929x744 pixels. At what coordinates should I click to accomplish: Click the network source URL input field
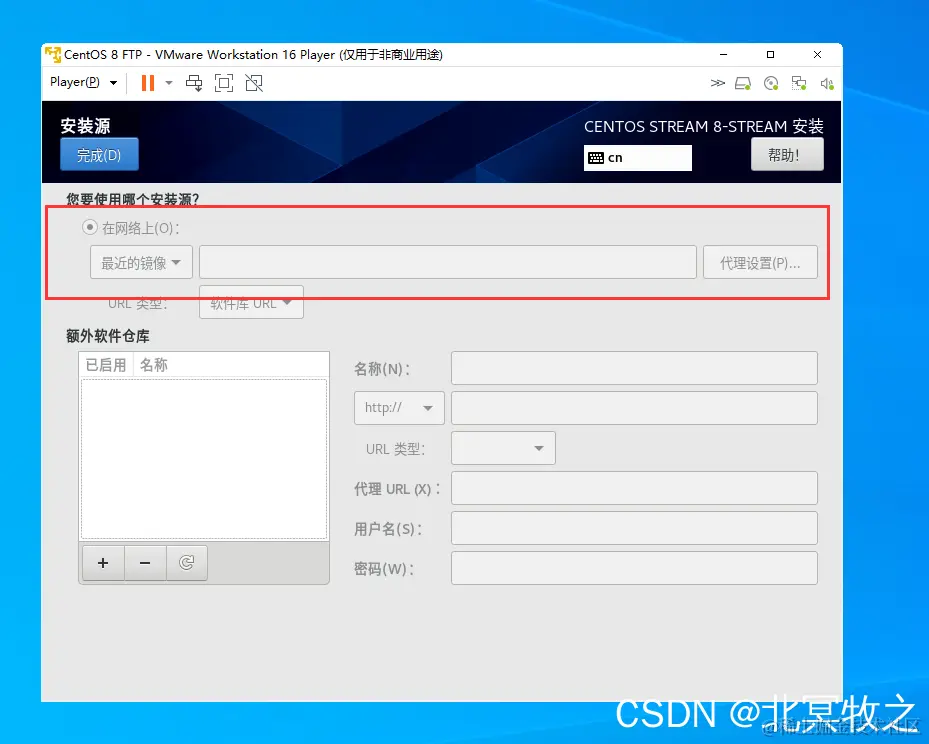447,262
